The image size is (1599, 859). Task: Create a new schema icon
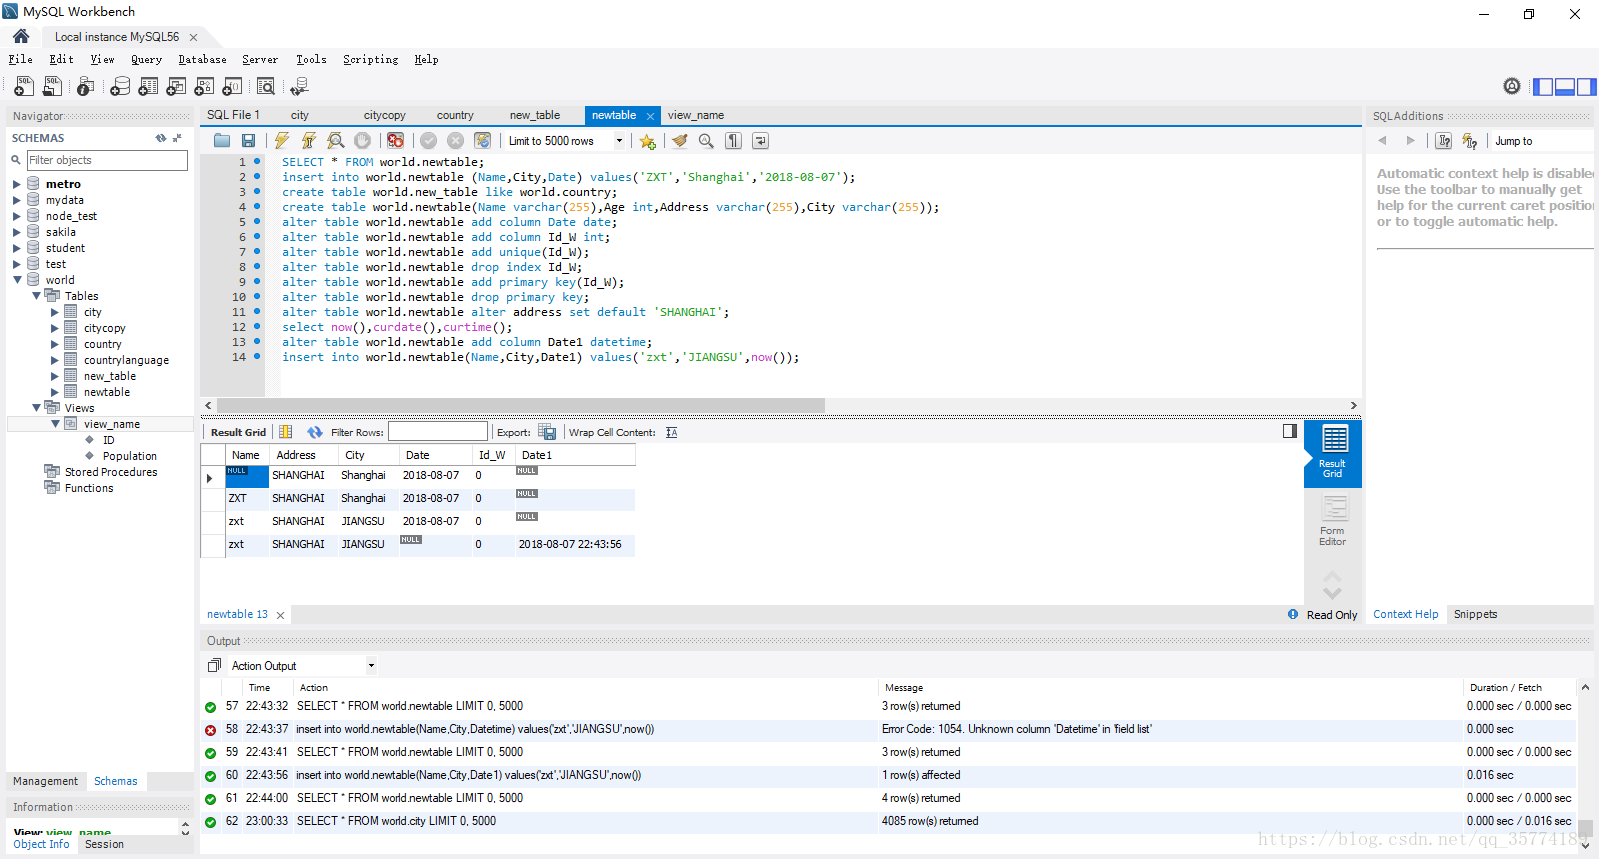(120, 87)
